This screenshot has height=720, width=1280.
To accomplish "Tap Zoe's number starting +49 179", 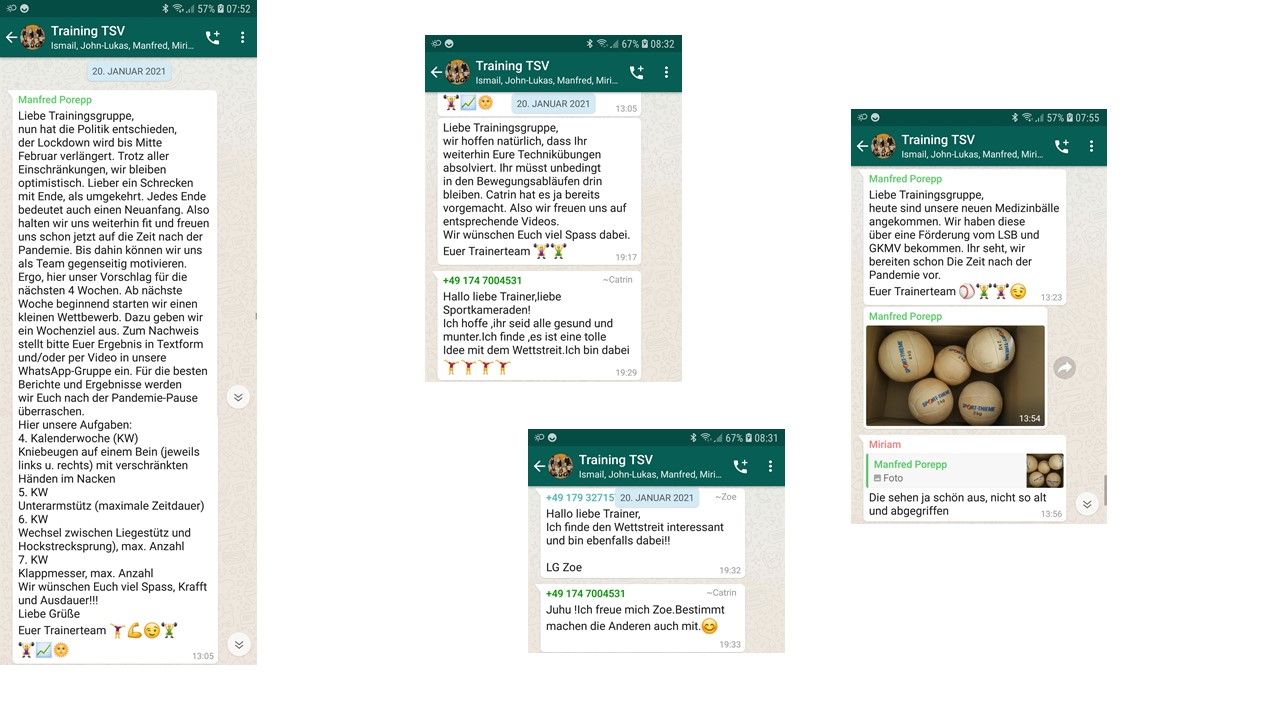I will point(581,498).
